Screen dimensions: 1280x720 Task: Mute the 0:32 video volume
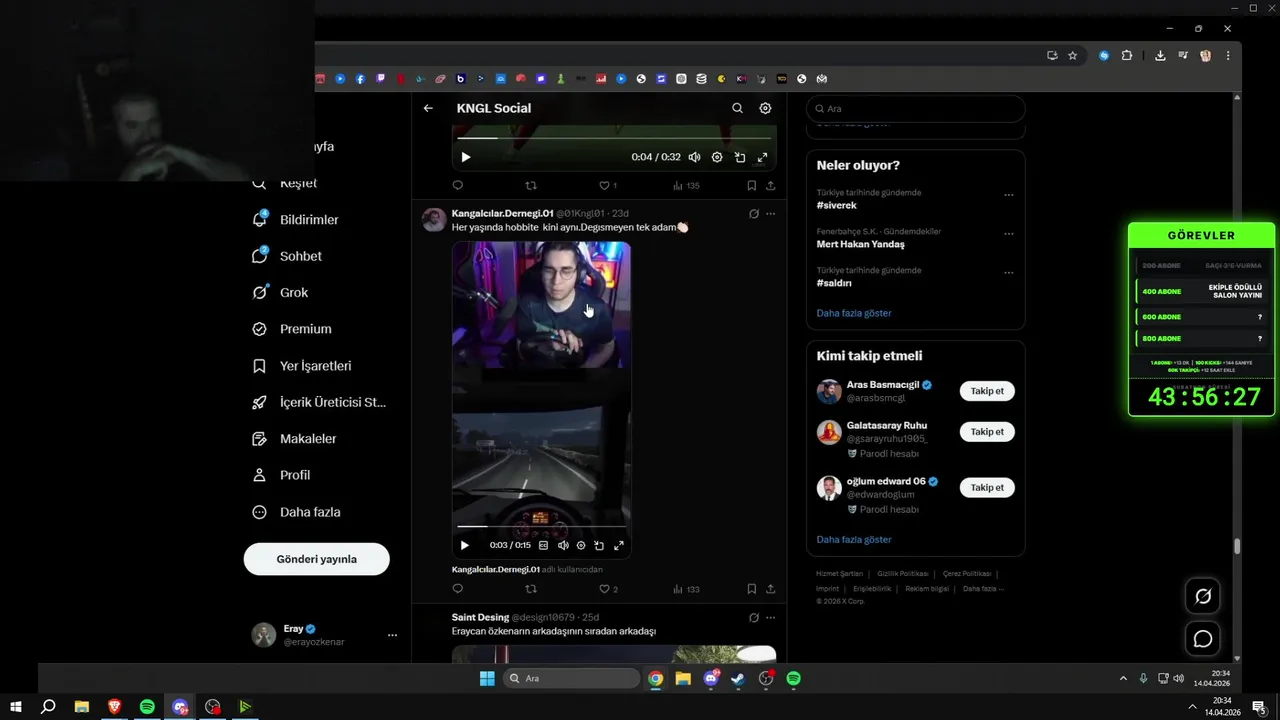[694, 157]
